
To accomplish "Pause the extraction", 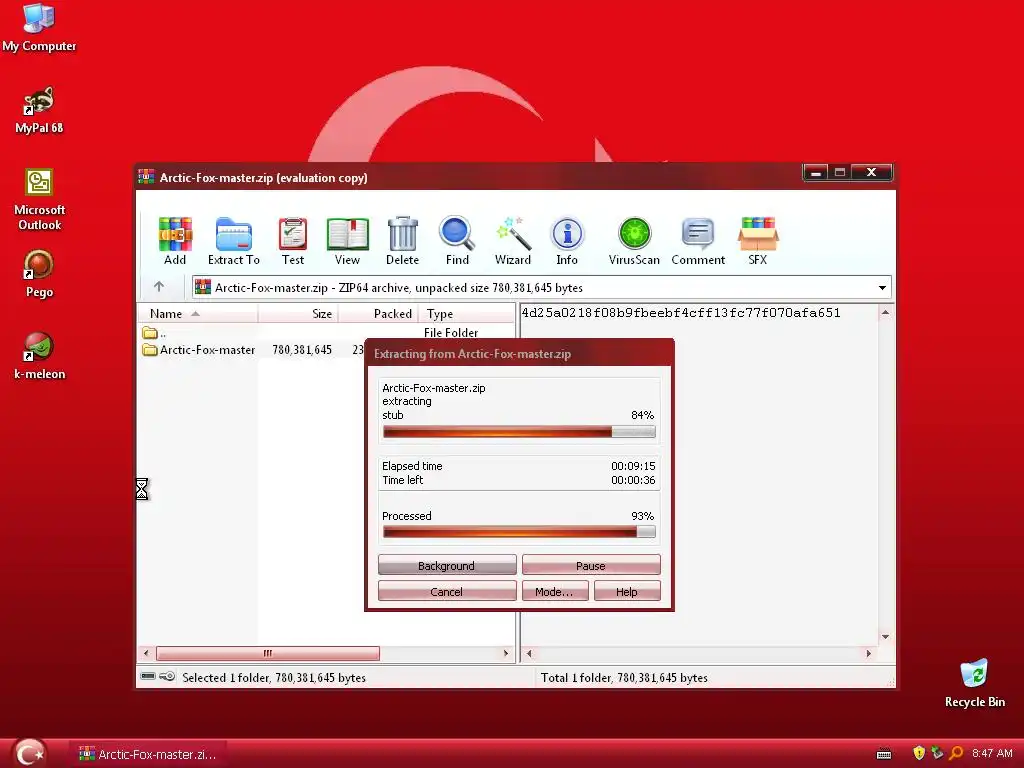I will (x=591, y=566).
